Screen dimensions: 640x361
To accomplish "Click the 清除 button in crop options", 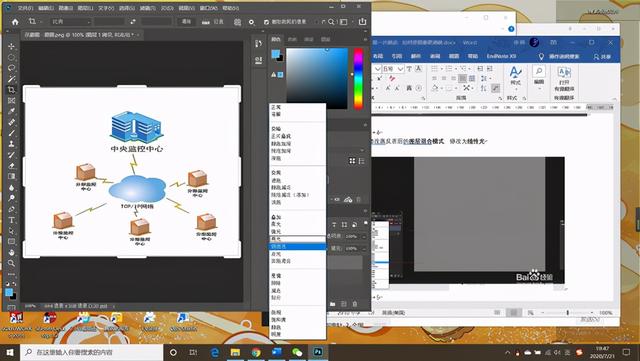I will point(186,22).
